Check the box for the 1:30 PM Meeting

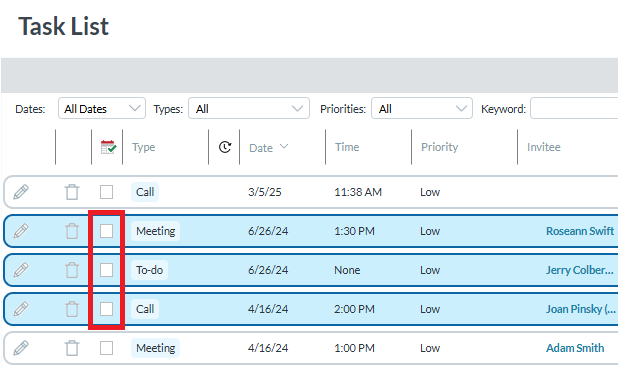tap(106, 231)
